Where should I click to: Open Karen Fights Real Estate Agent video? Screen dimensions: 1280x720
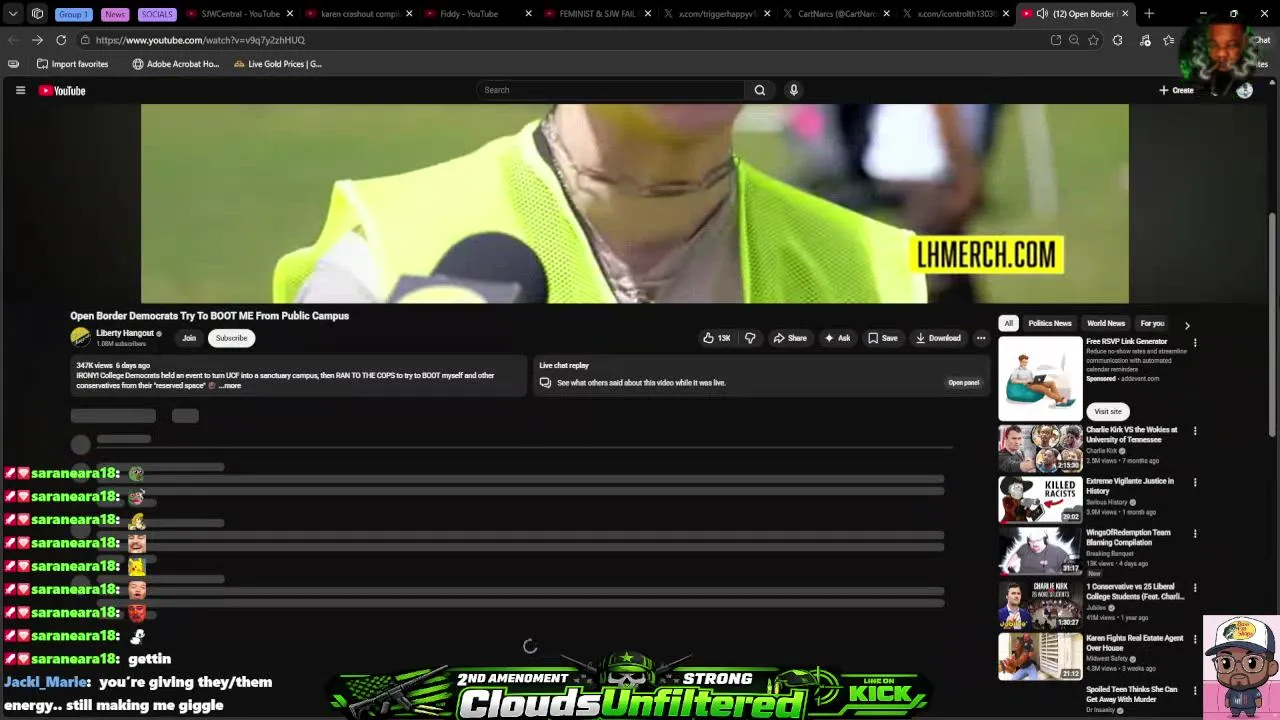[1040, 656]
